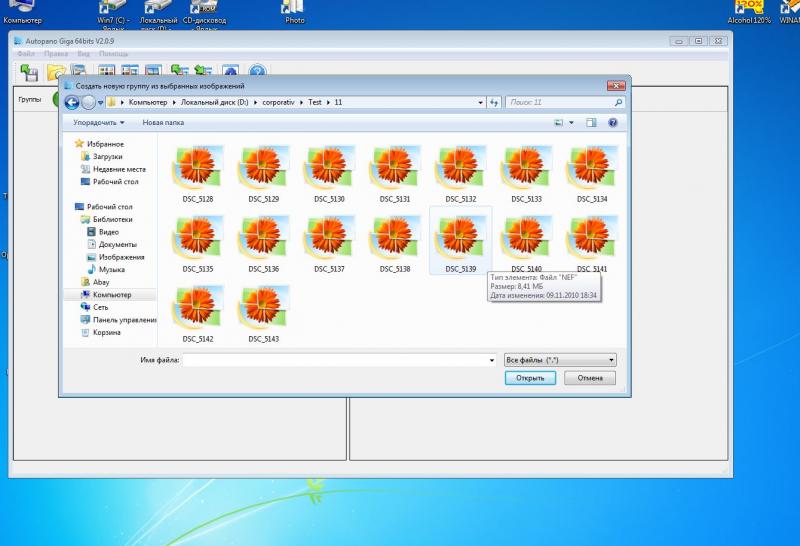Open Рабочий стол under Избранное
800x546 pixels.
(110, 182)
